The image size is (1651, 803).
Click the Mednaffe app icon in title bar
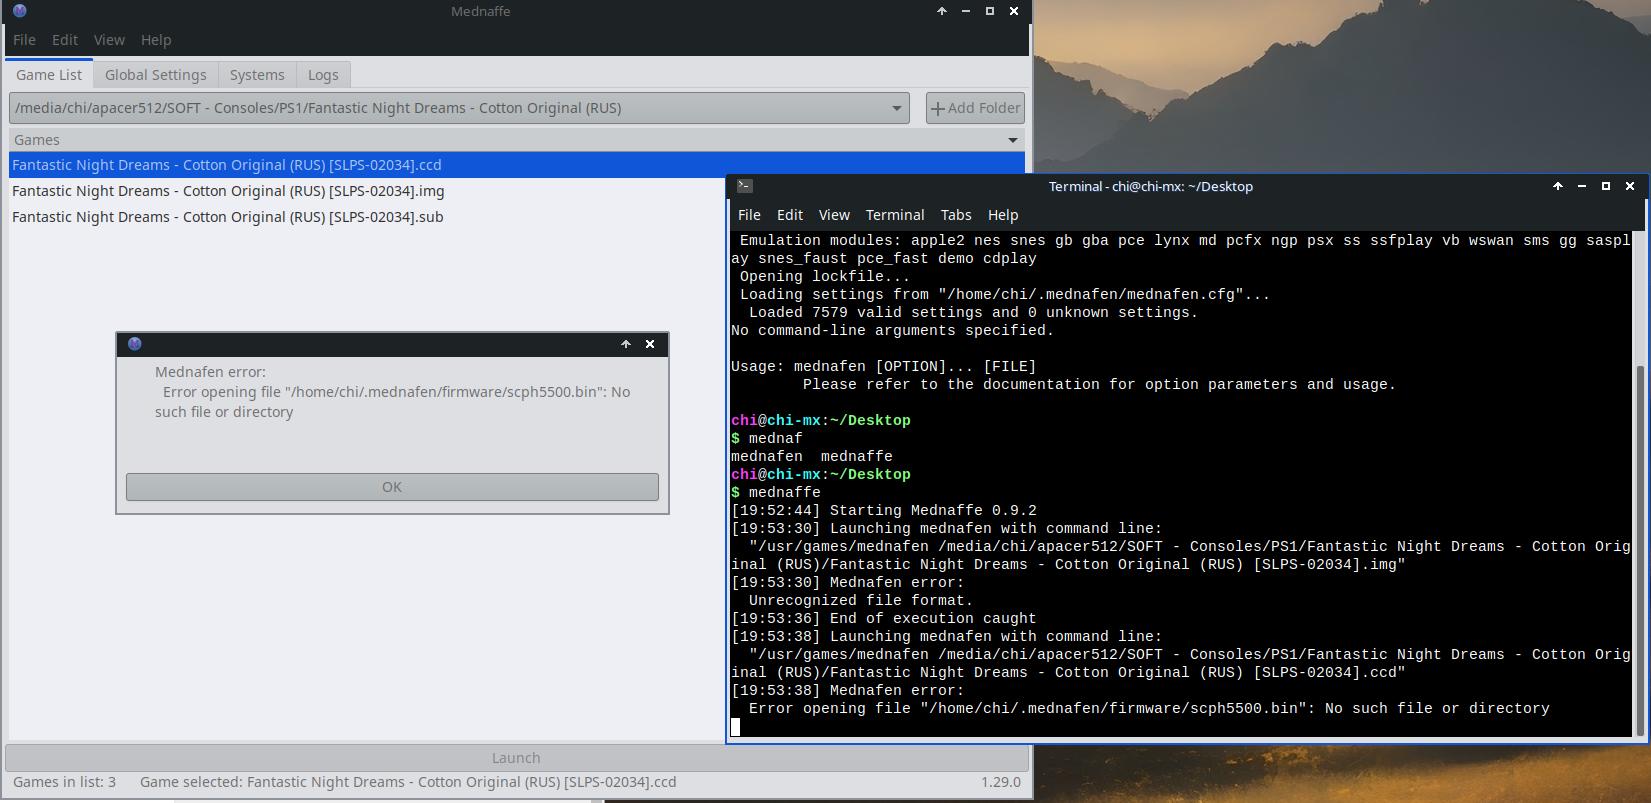(x=19, y=11)
